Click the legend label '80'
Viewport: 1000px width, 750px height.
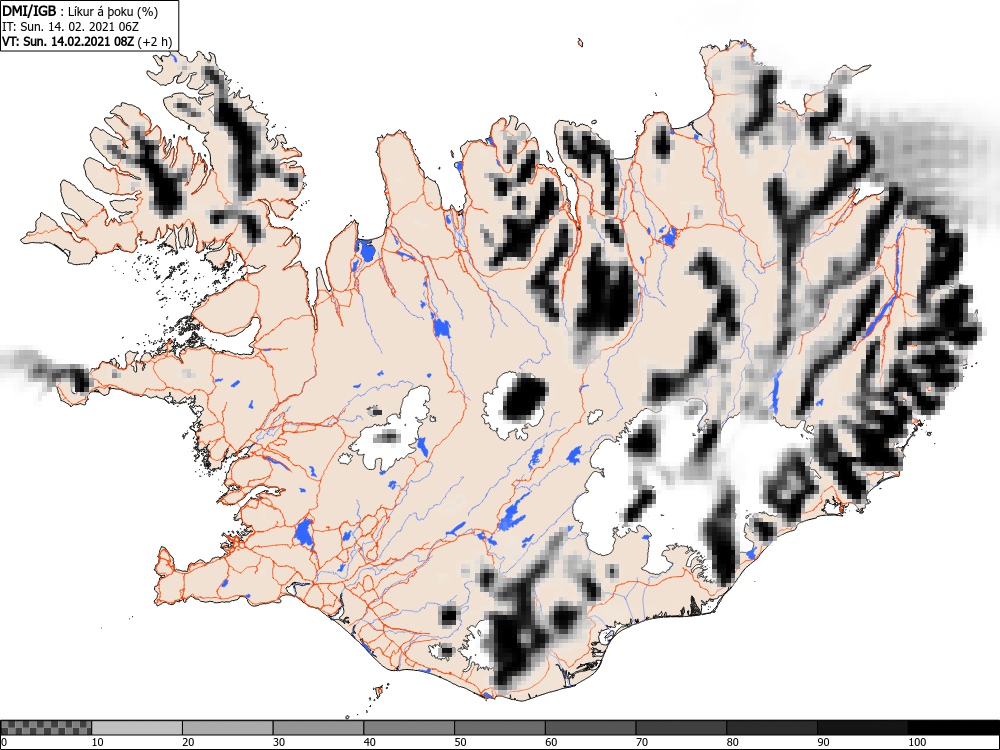pos(732,742)
